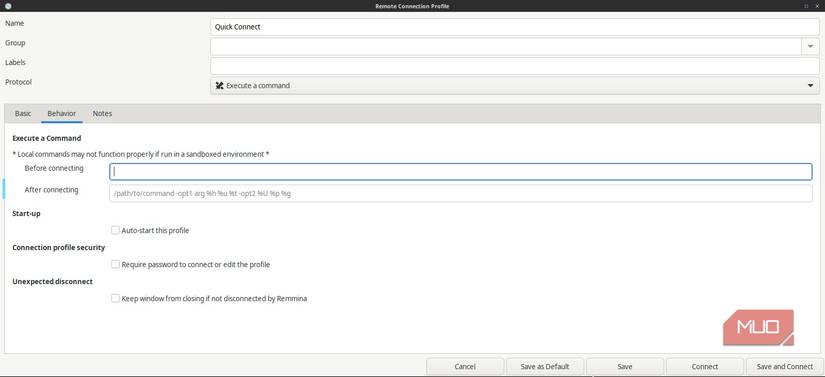
Task: Click into the Group text field
Action: [506, 46]
